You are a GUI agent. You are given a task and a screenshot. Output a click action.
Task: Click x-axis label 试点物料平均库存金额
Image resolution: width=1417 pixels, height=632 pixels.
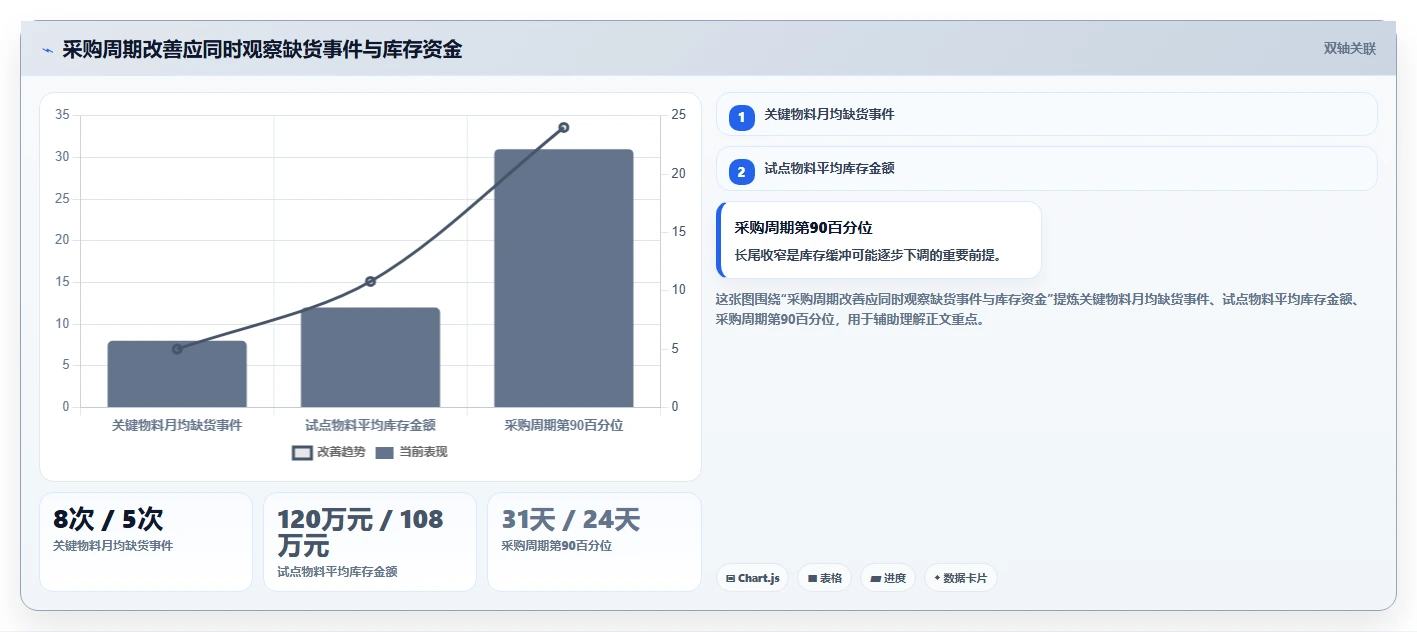[370, 425]
